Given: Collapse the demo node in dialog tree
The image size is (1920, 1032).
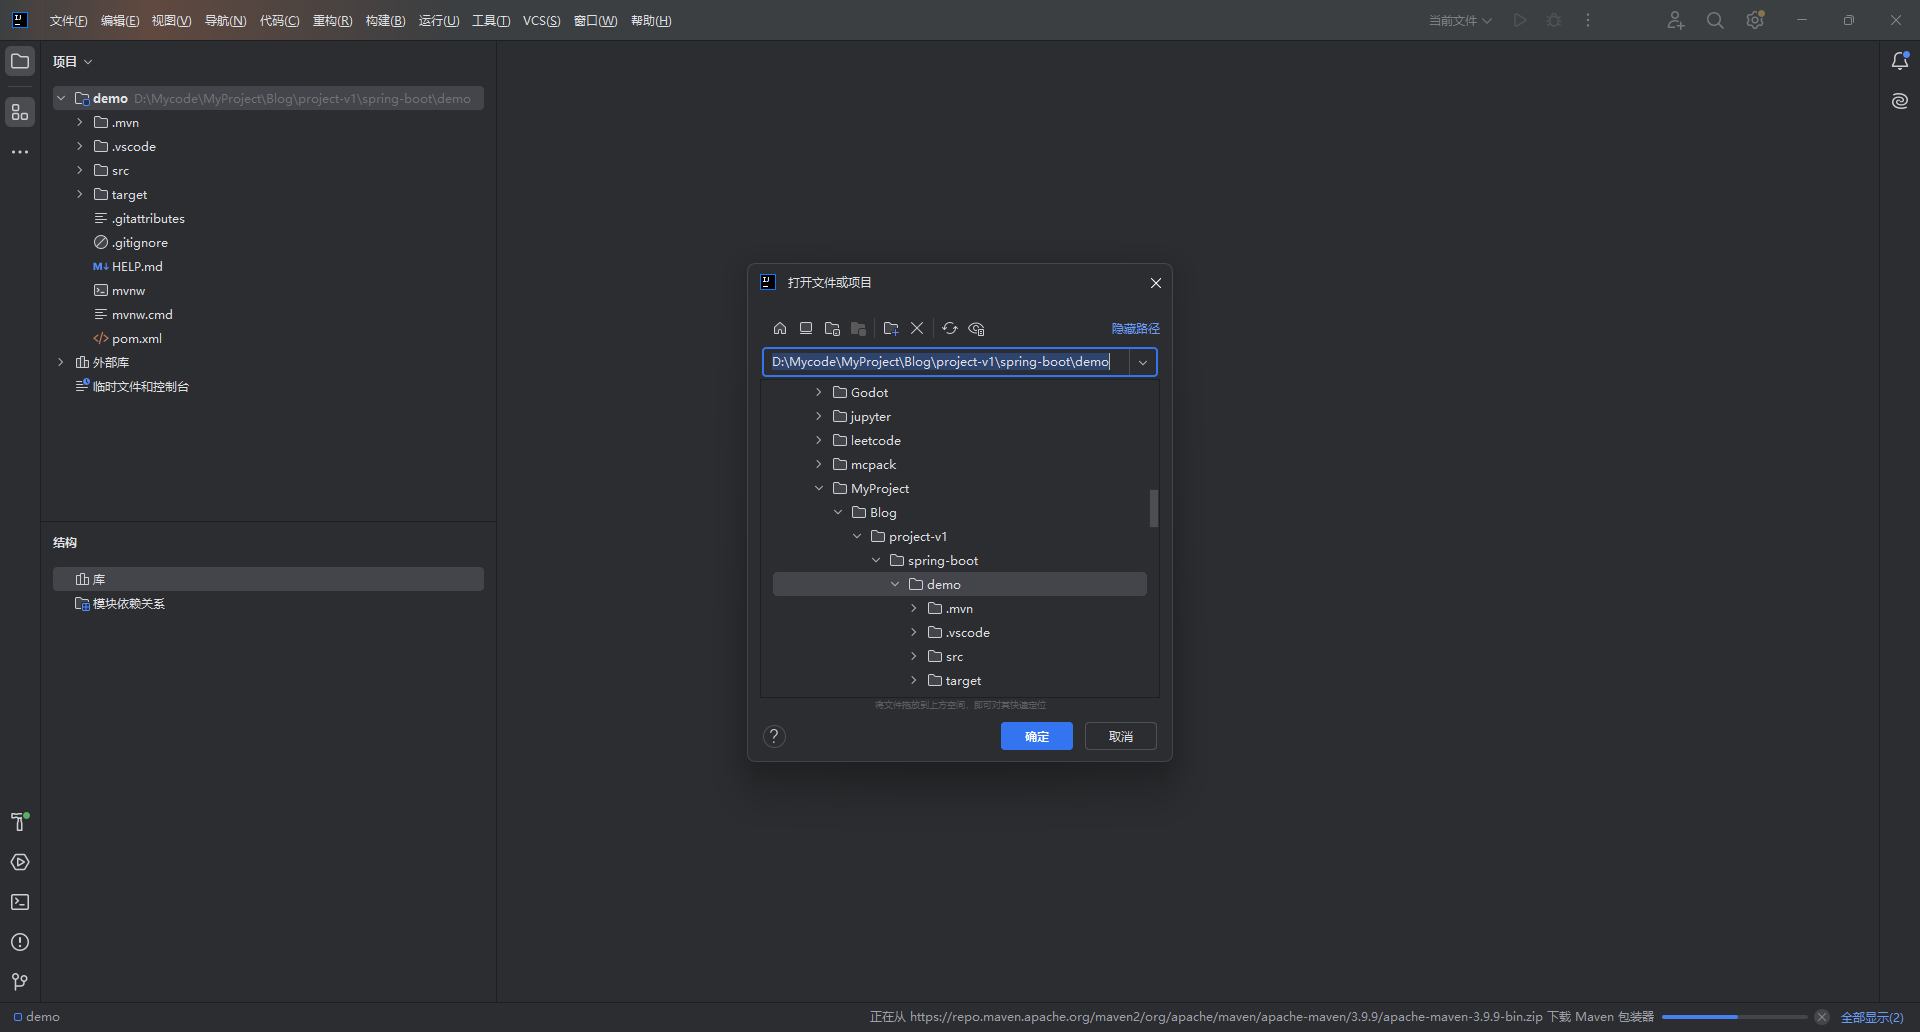Looking at the screenshot, I should 895,584.
